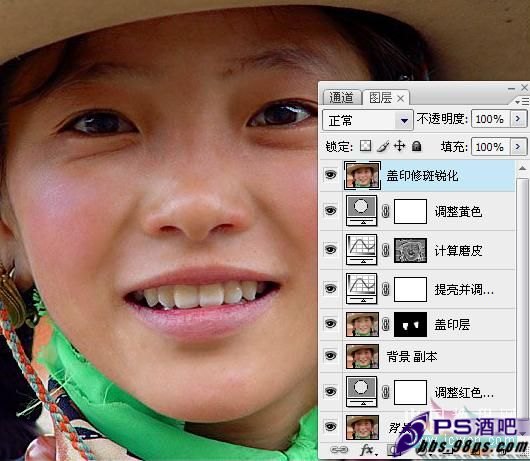Click the lock position move icon
Image resolution: width=530 pixels, height=461 pixels.
point(400,146)
